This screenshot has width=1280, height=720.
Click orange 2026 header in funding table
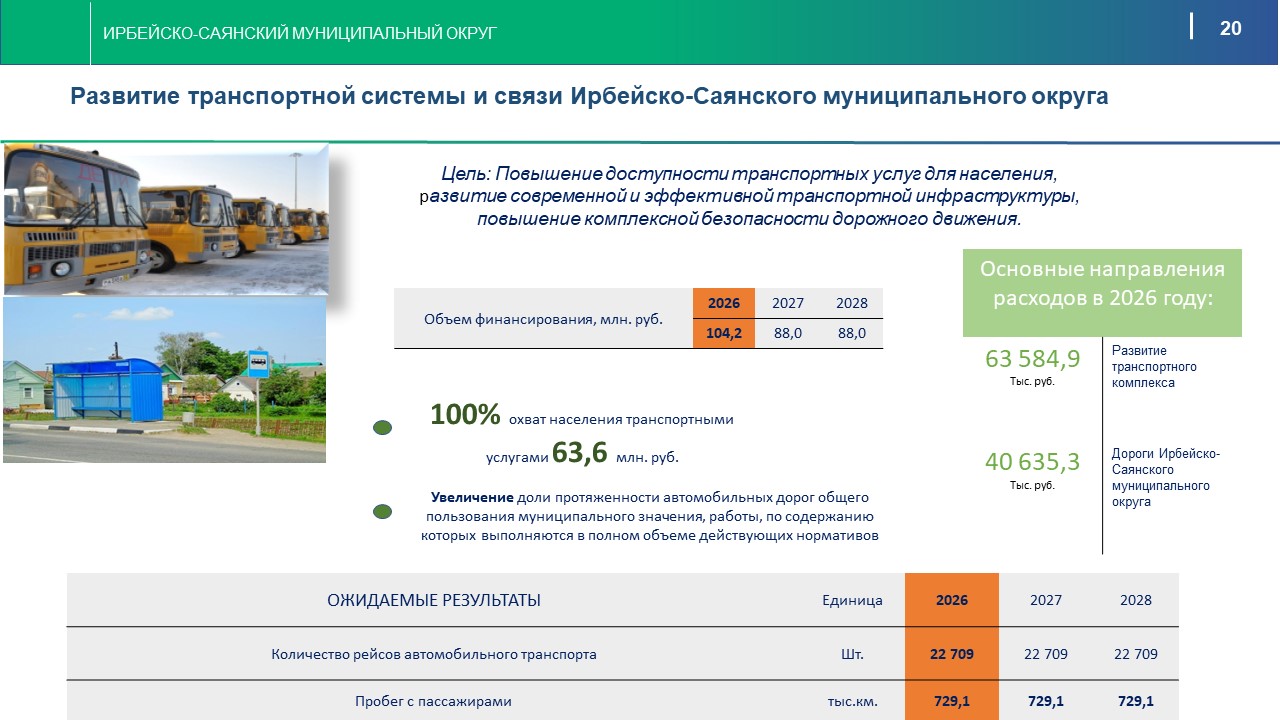coord(723,303)
